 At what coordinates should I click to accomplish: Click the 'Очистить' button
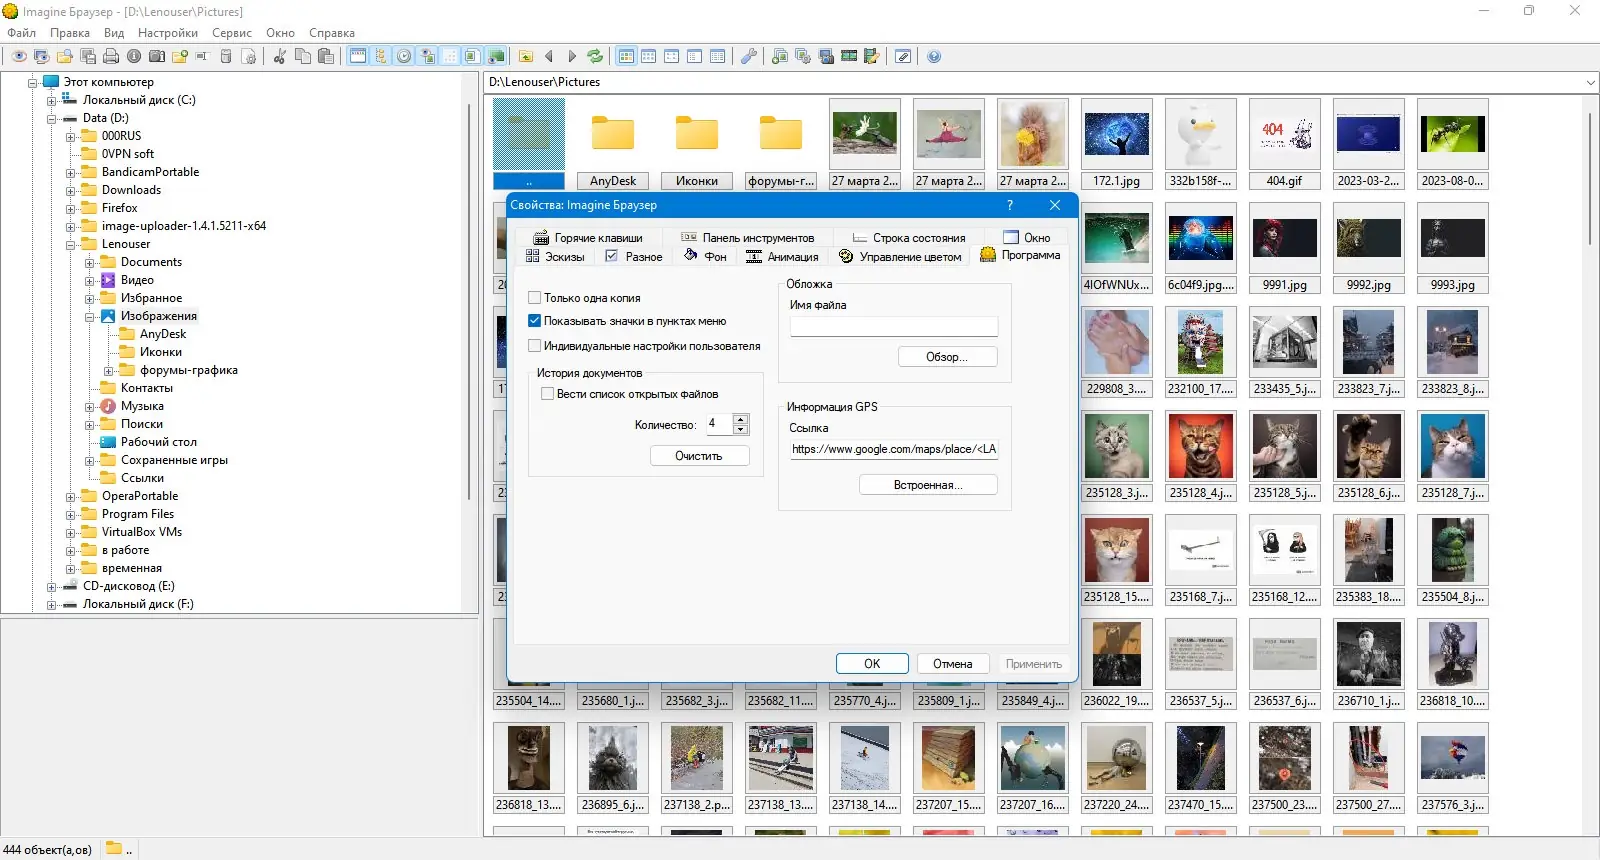click(x=698, y=456)
